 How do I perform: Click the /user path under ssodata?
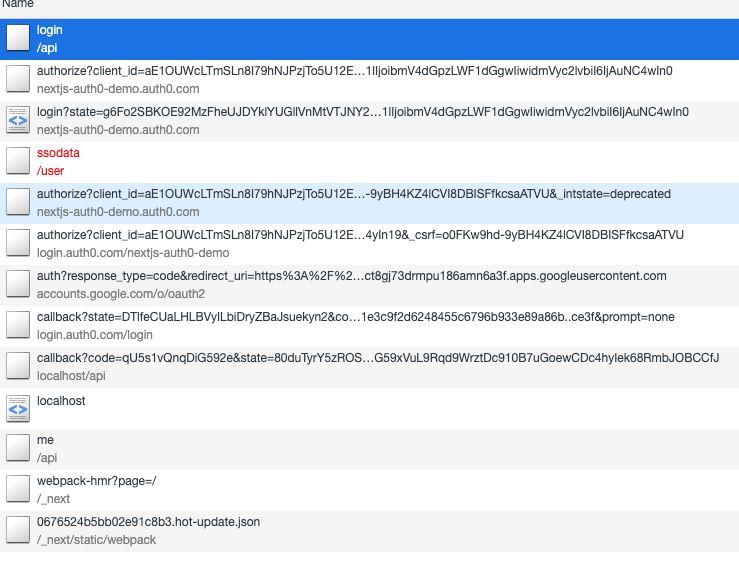[50, 171]
